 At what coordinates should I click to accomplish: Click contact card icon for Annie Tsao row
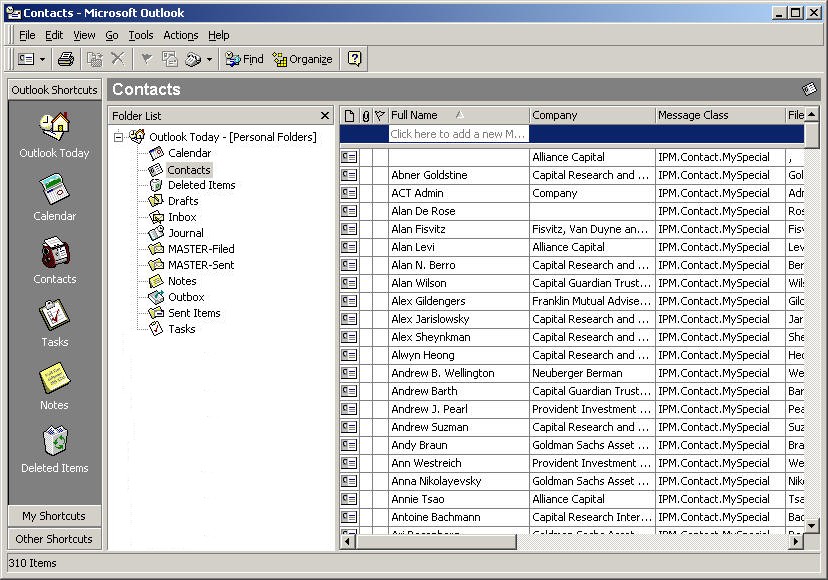(349, 499)
